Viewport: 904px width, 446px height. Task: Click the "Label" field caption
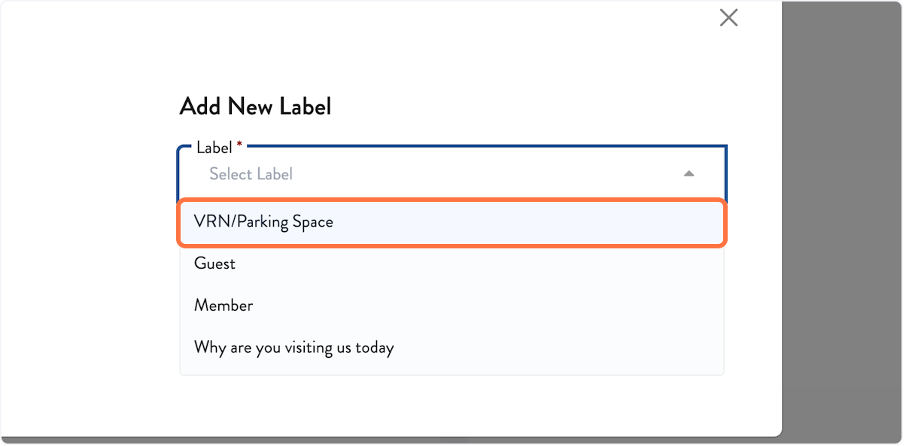pos(213,147)
